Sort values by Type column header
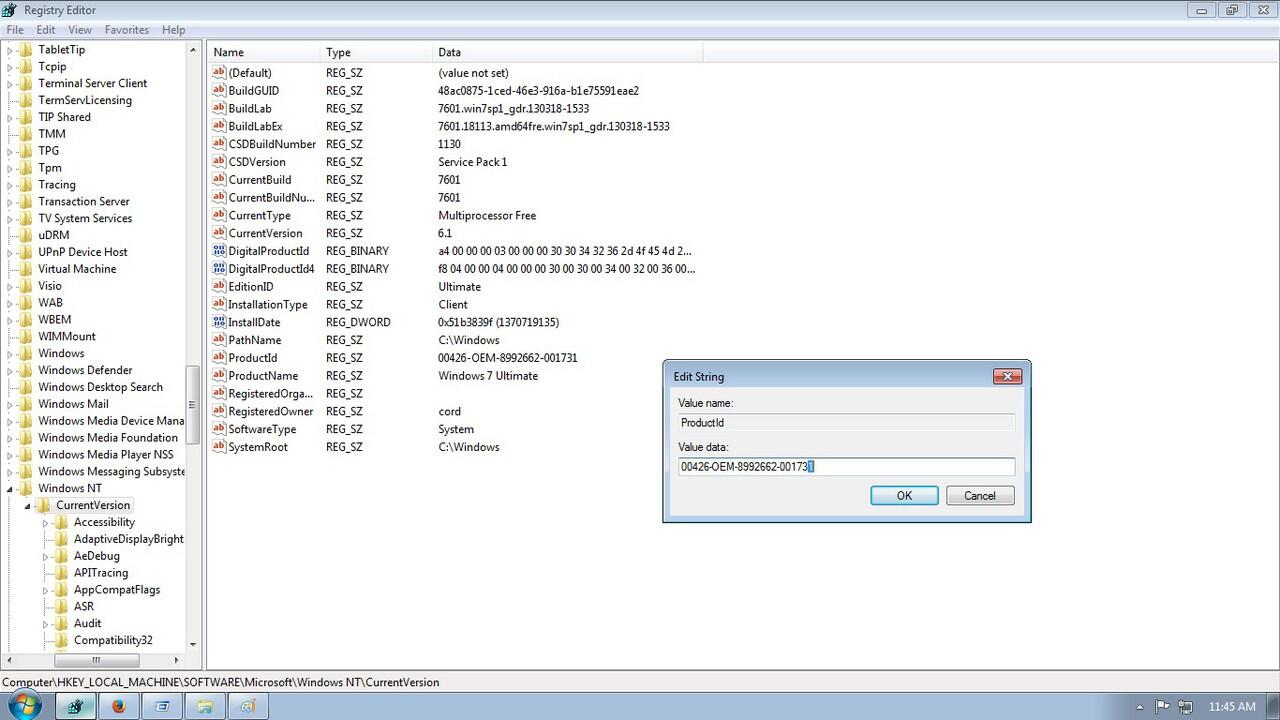Image resolution: width=1280 pixels, height=720 pixels. [x=377, y=52]
